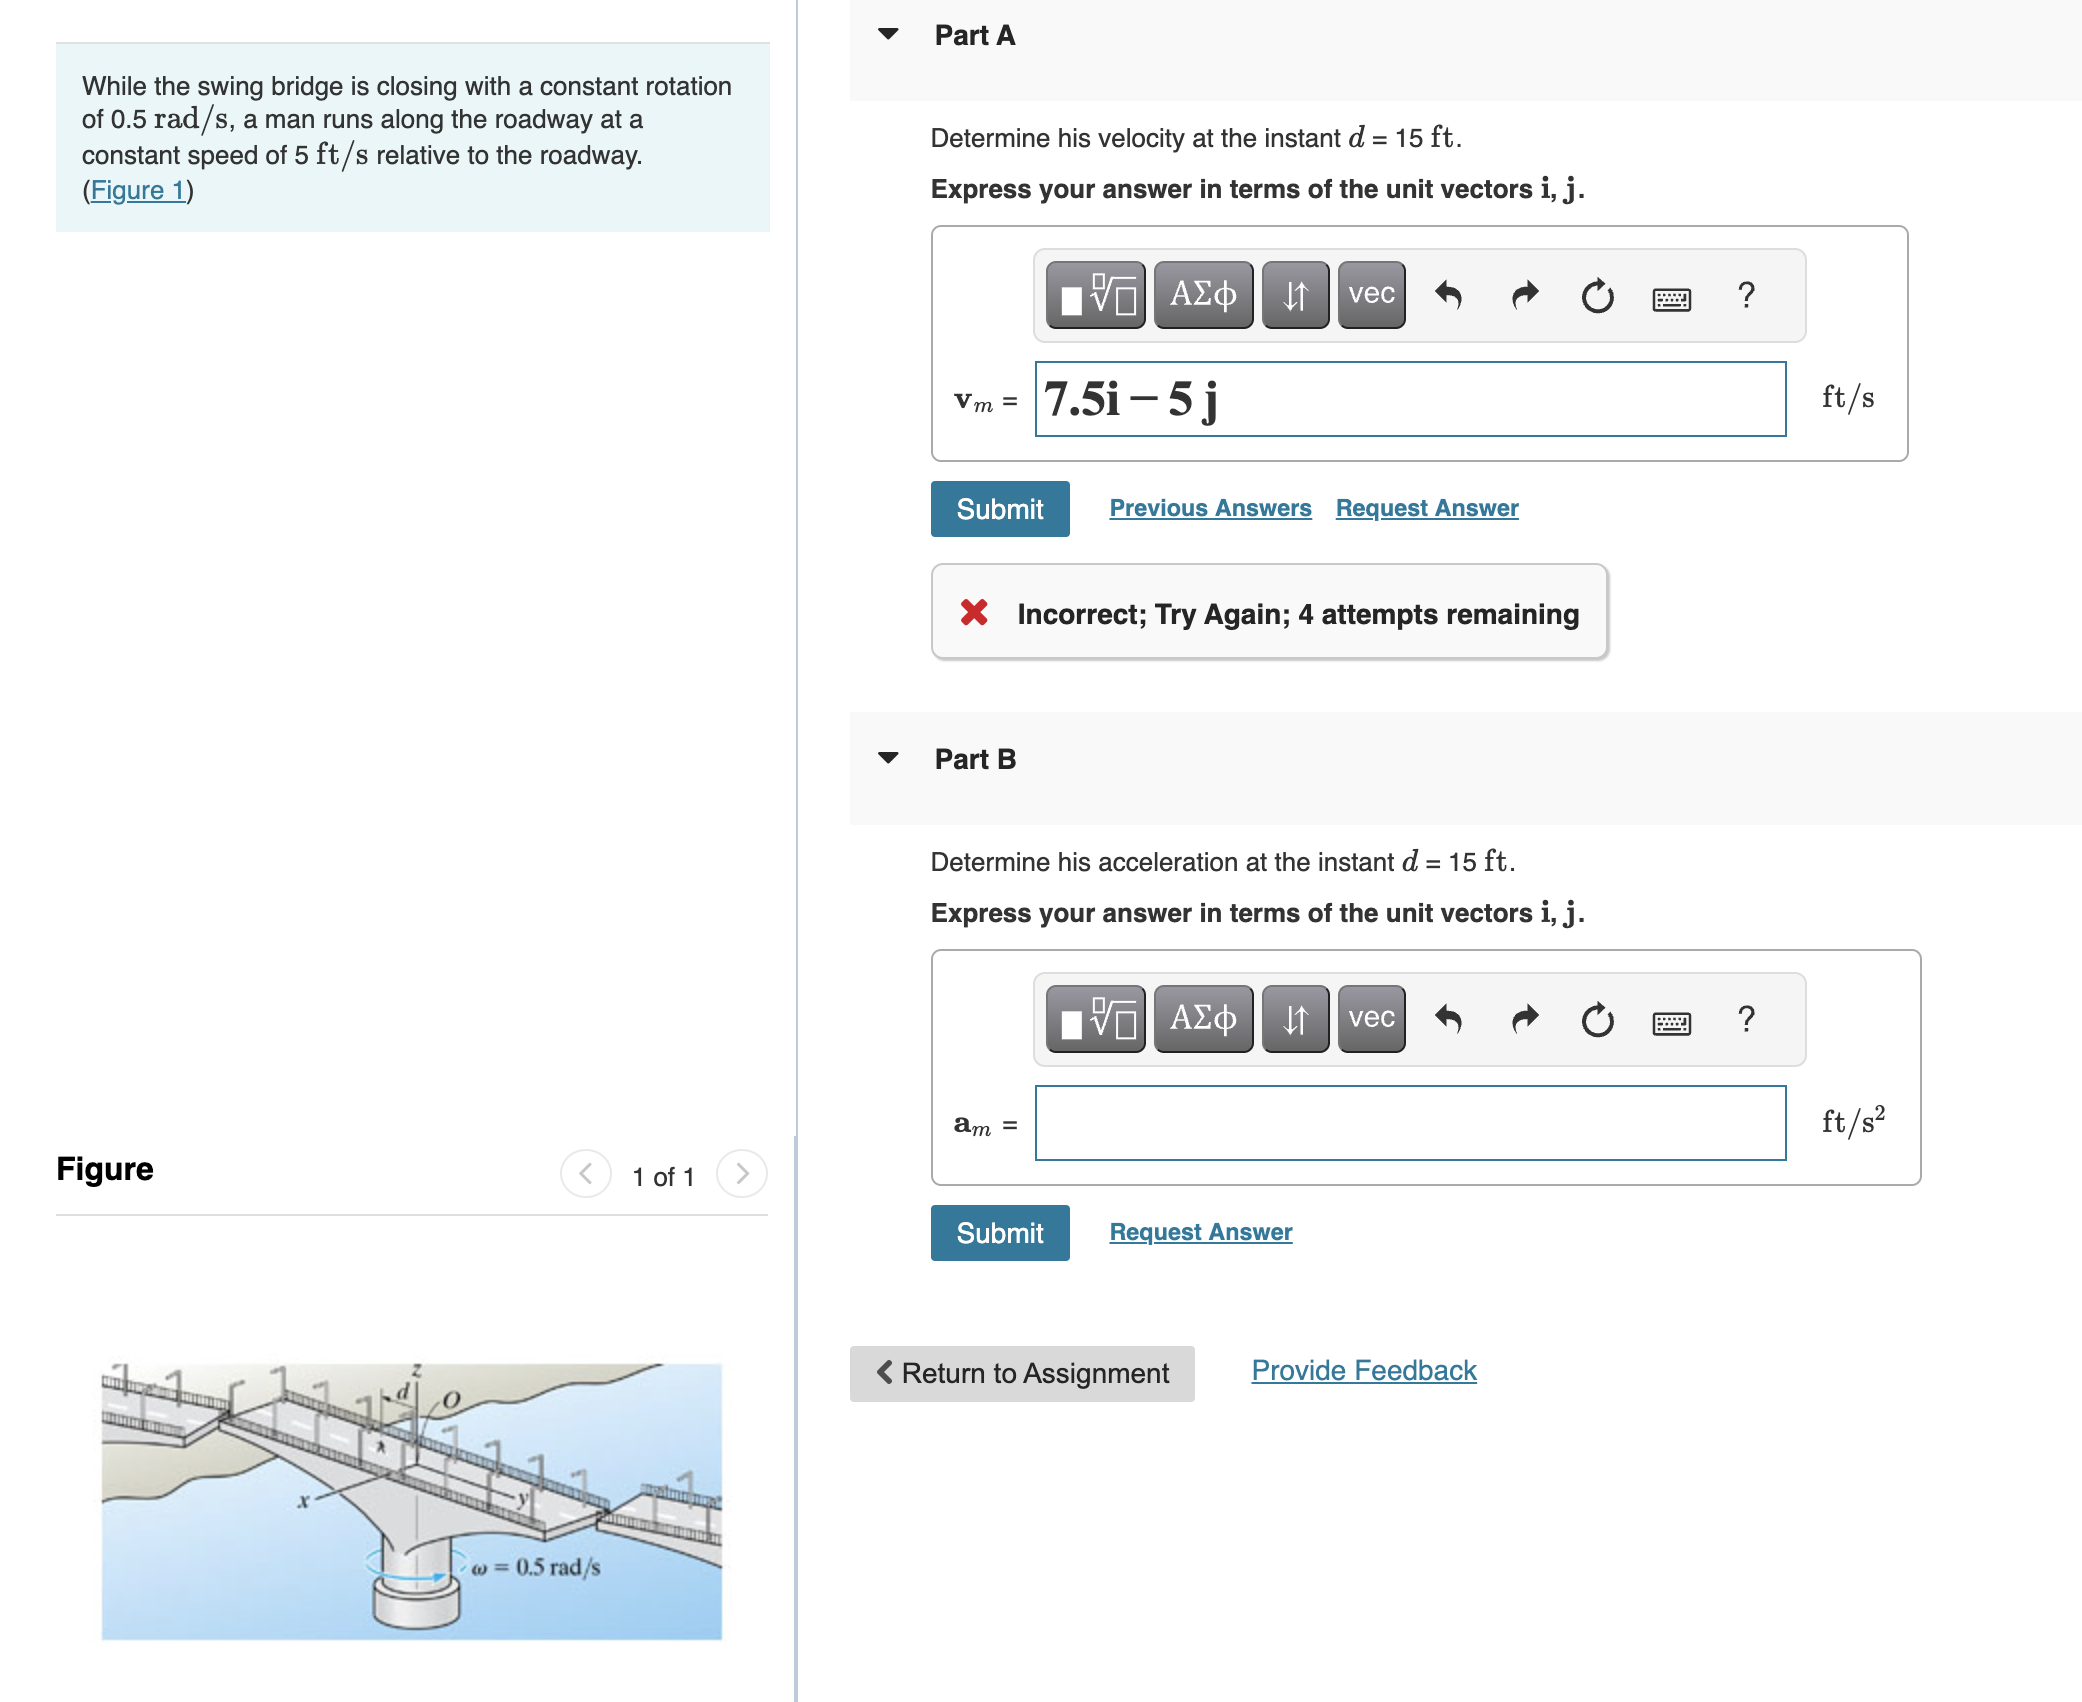The width and height of the screenshot is (2082, 1702).
Task: Click the redo arrow in Part B equation toolbar
Action: [1524, 1019]
